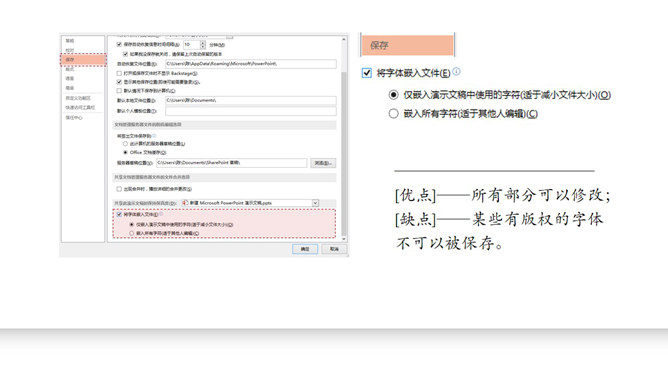This screenshot has height=376, width=668.
Task: Open 快速访问工具栏 category in sidebar
Action: click(x=80, y=107)
